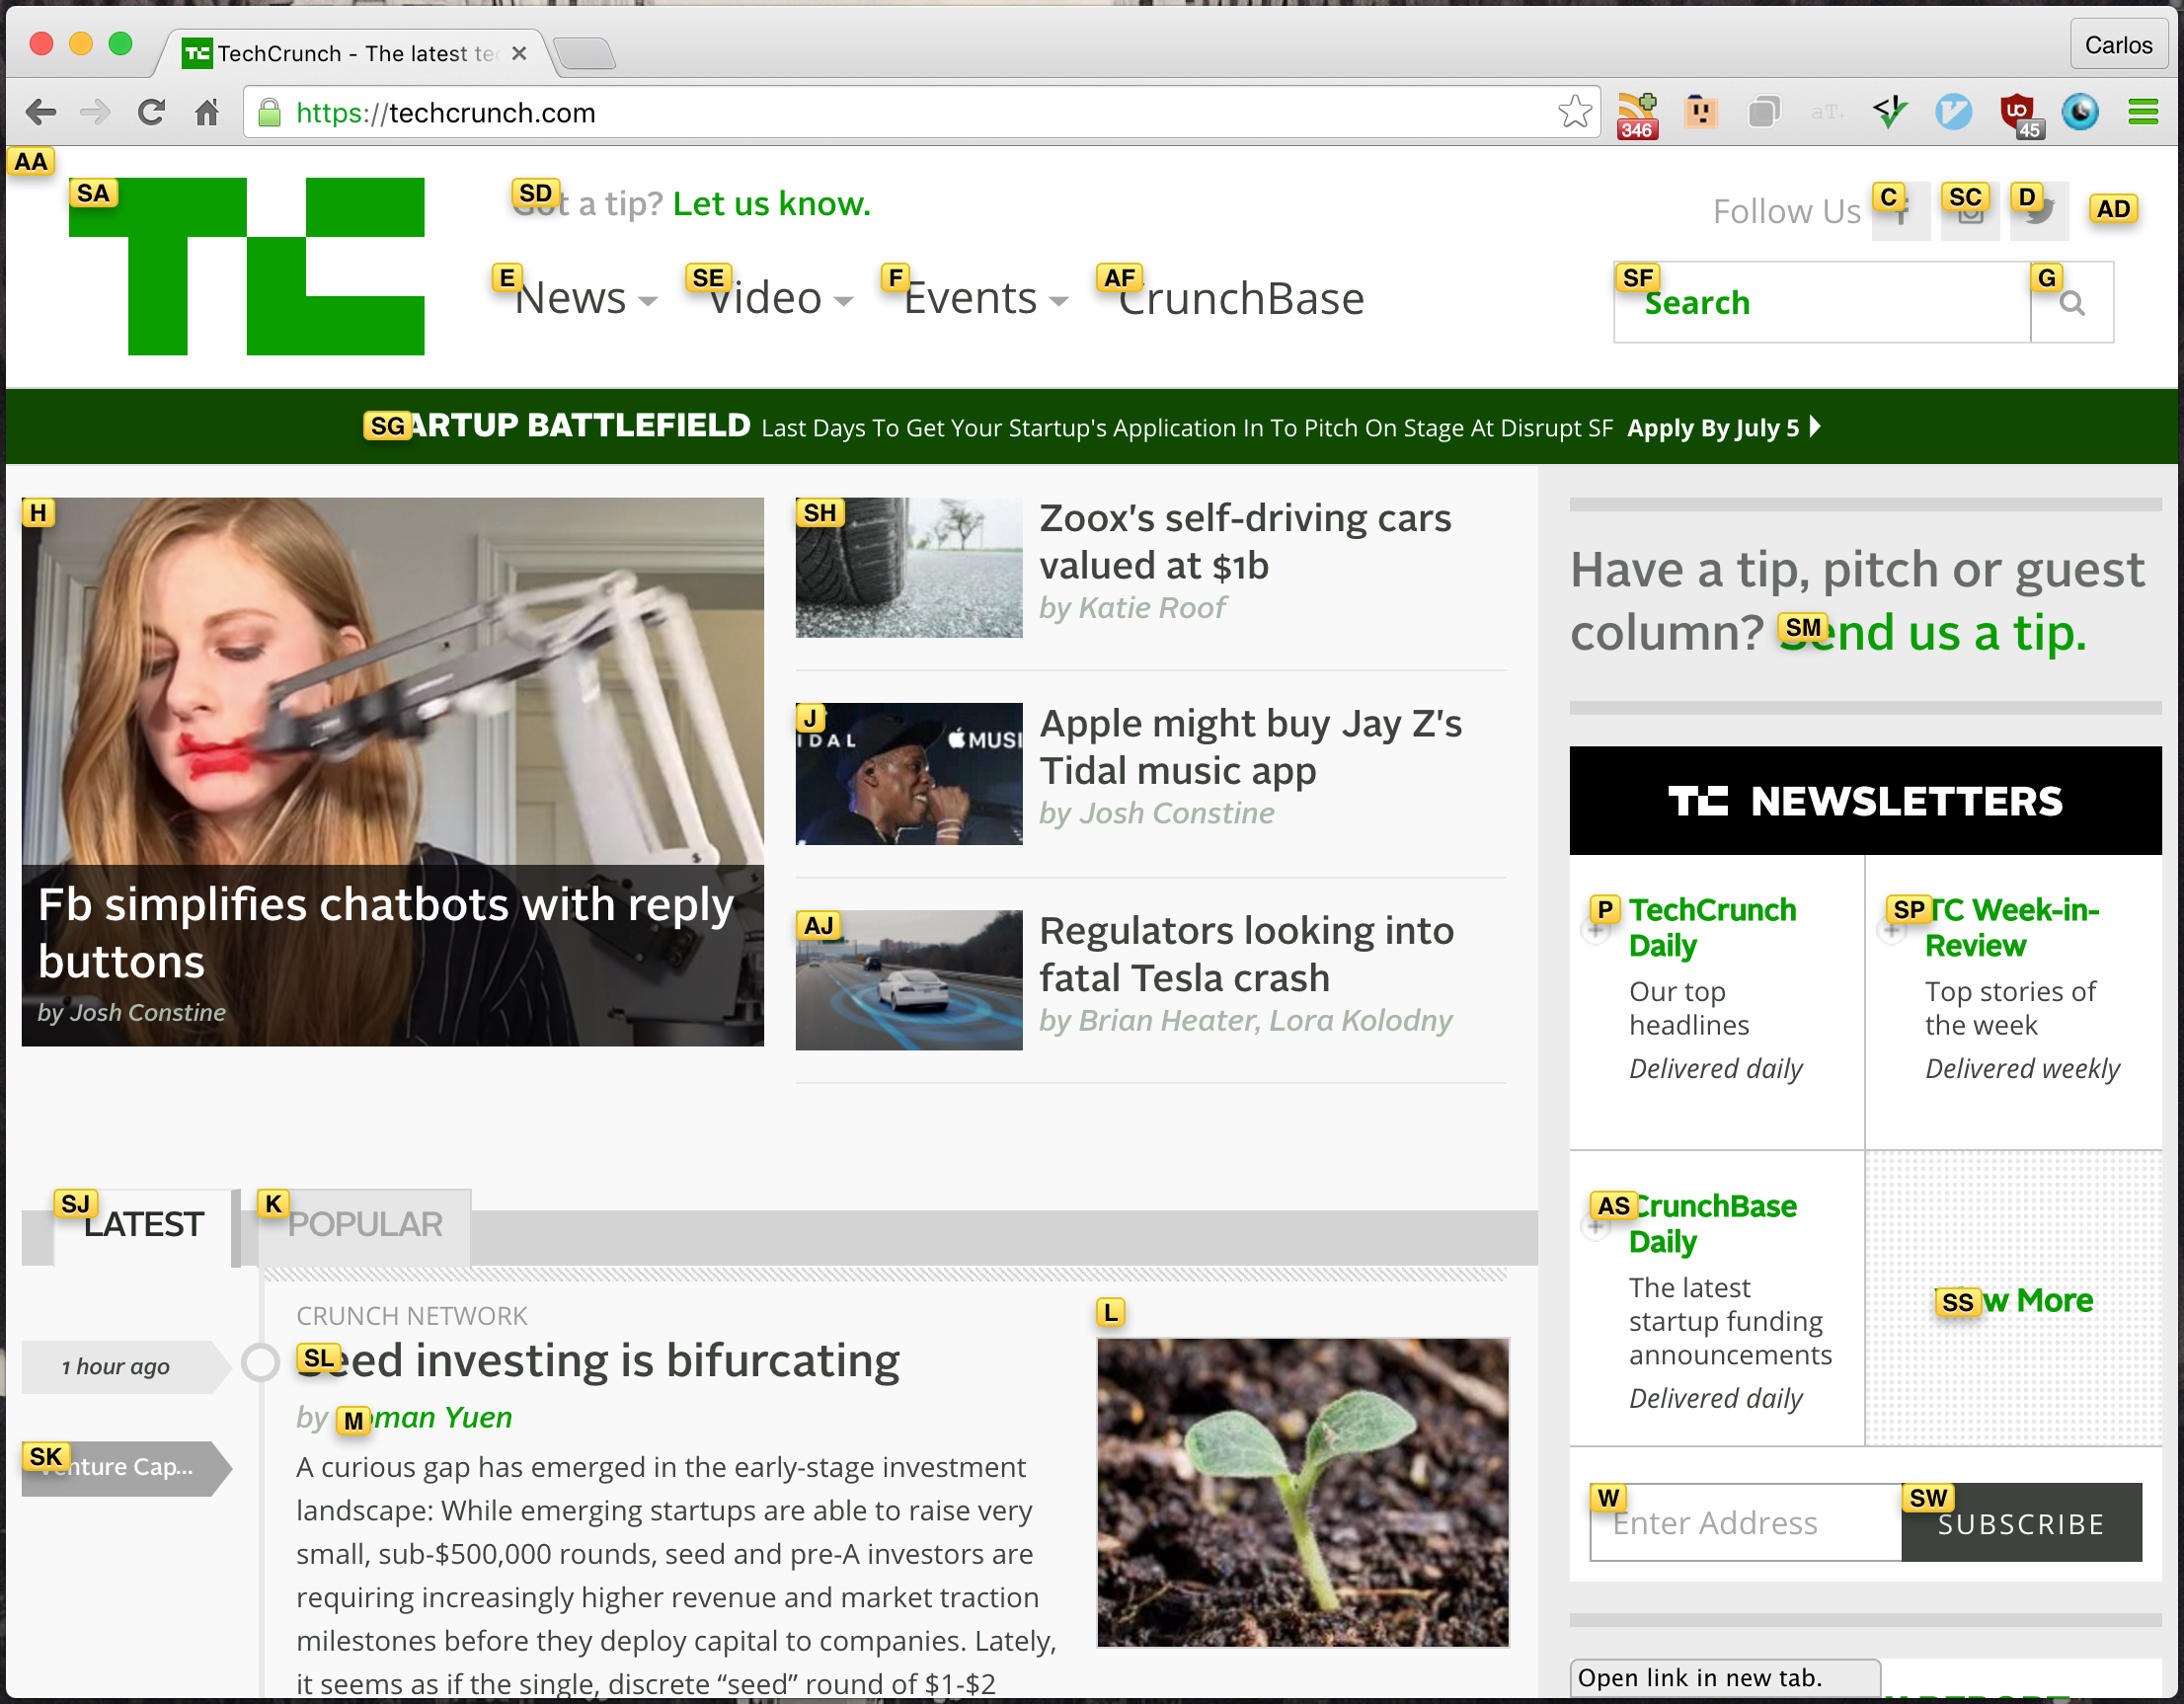Open a new tab with blank tab button

point(584,53)
